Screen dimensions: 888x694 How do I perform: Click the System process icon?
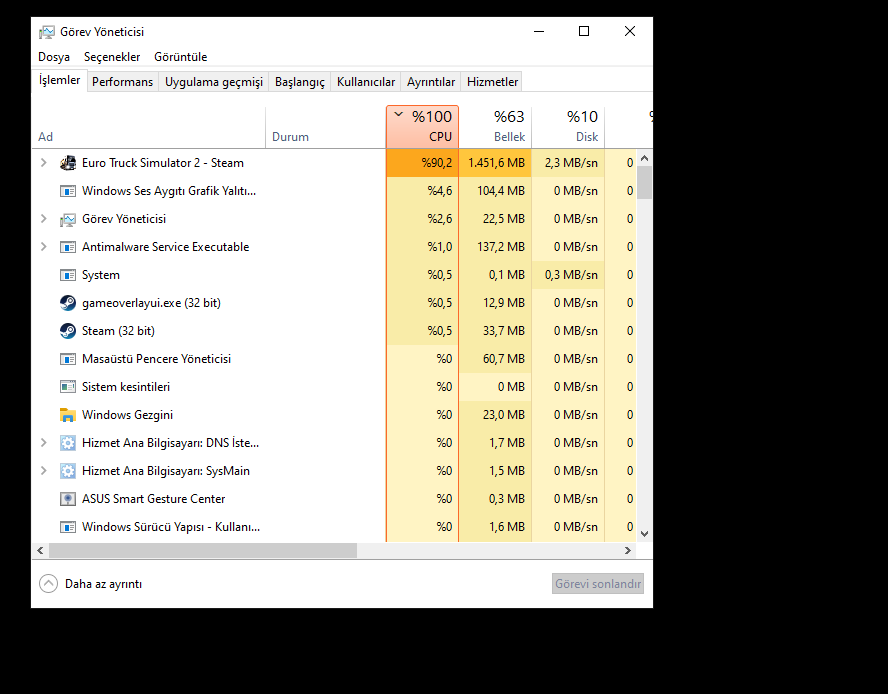(x=68, y=275)
